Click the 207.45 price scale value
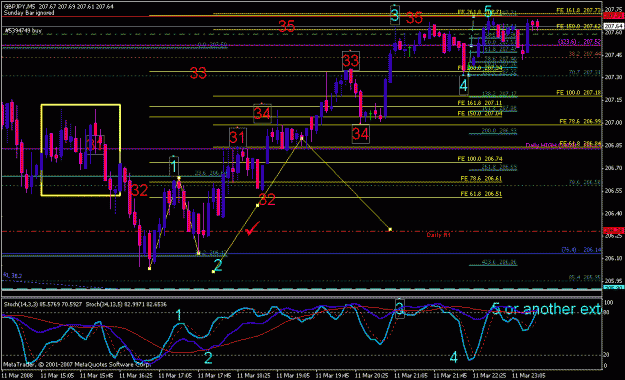This screenshot has height=380, width=625. pyautogui.click(x=613, y=55)
